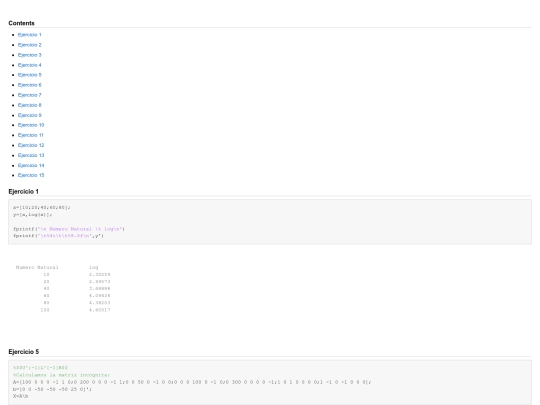This screenshot has height=405, width=540.
Task: Open the Ejercicio 7 contents link
Action: [x=30, y=95]
